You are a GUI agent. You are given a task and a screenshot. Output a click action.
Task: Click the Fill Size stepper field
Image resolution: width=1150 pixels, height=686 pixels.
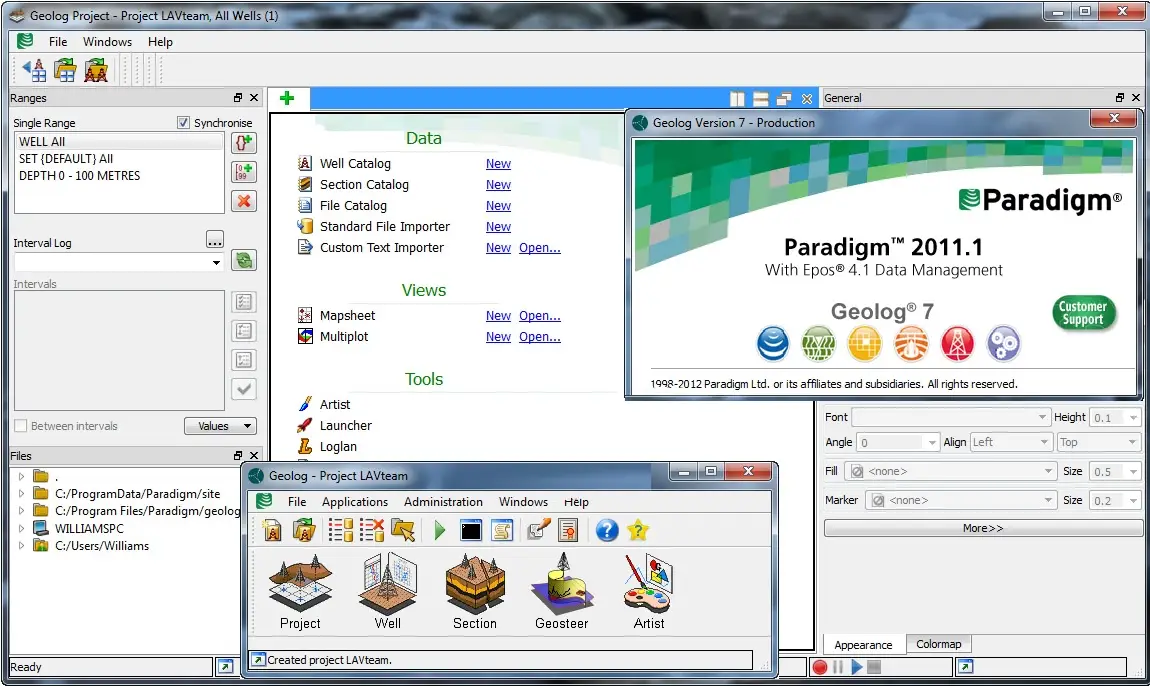click(1115, 472)
